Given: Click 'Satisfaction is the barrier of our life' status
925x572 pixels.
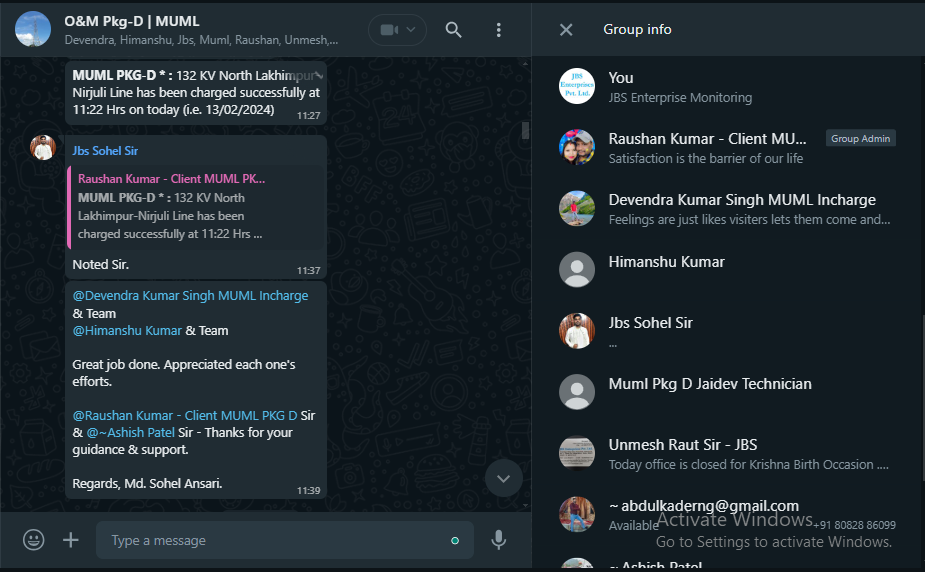Looking at the screenshot, I should [x=706, y=159].
